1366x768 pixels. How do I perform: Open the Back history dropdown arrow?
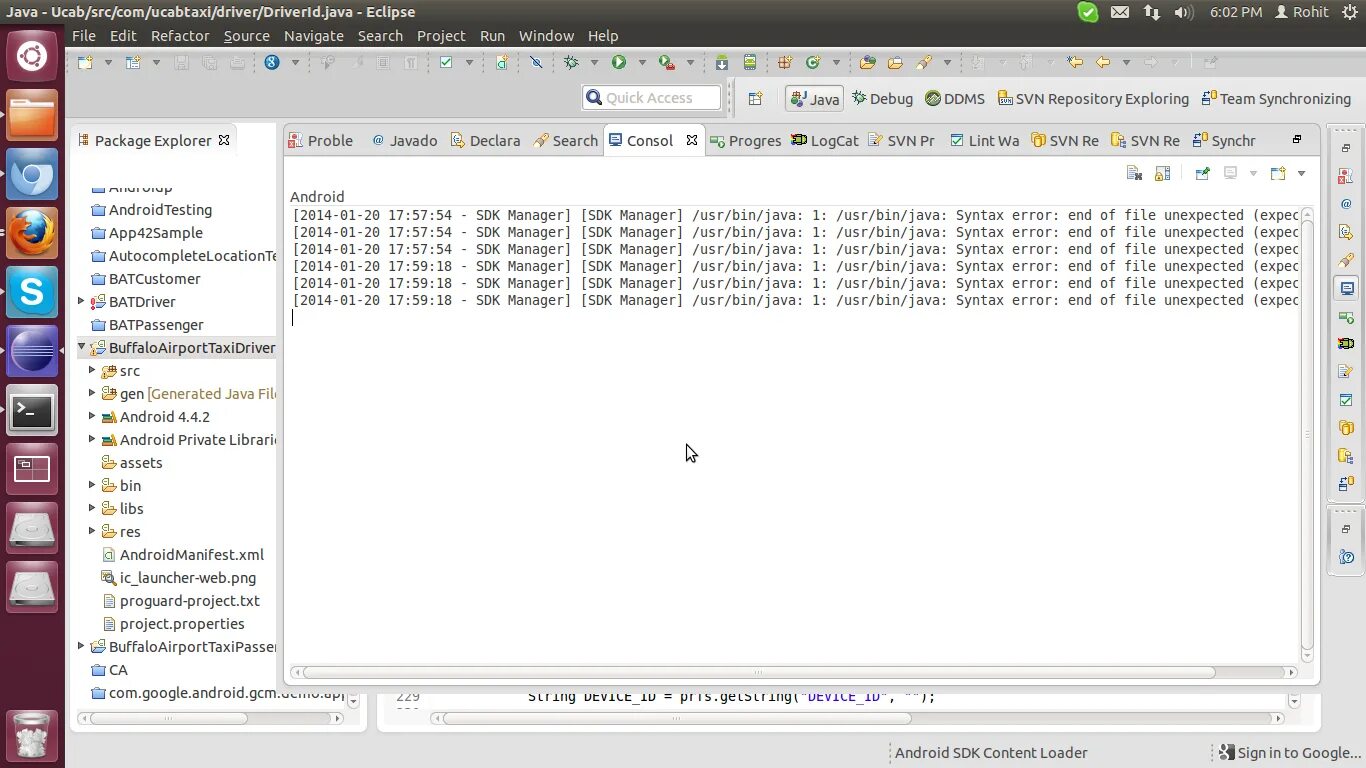(1125, 62)
